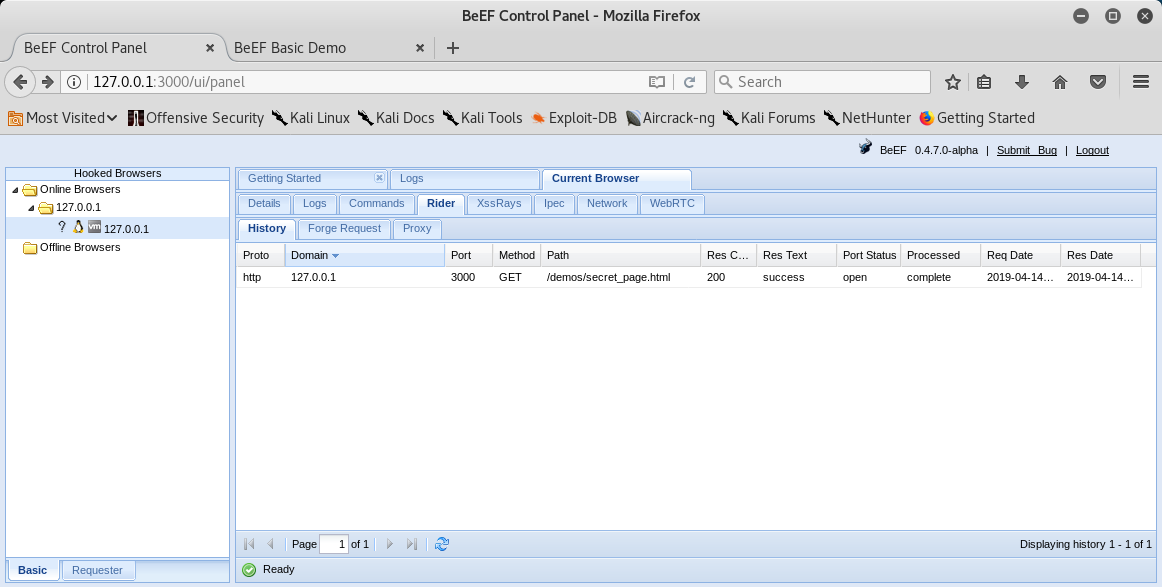Switch to Requester view at bottom
The width and height of the screenshot is (1162, 587).
point(97,570)
